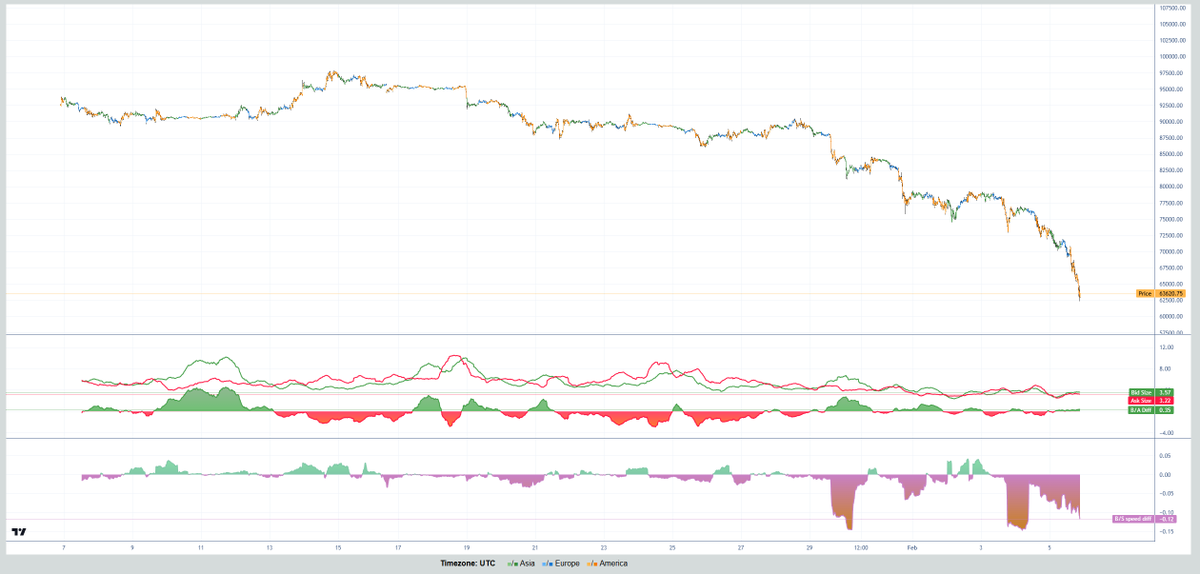
Task: Click the TradingView logo icon
Action: pos(18,532)
